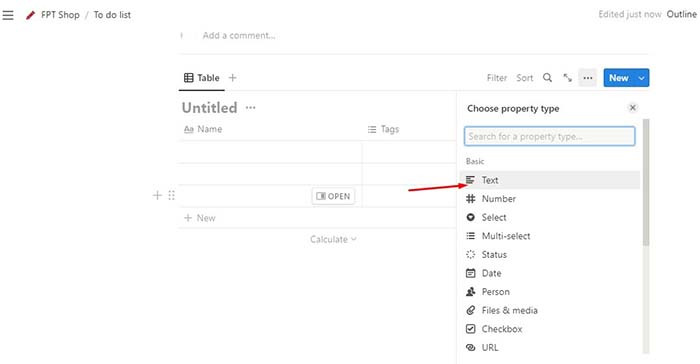Open Untitled database options ellipsis
Image resolution: width=700 pixels, height=364 pixels.
tap(250, 108)
